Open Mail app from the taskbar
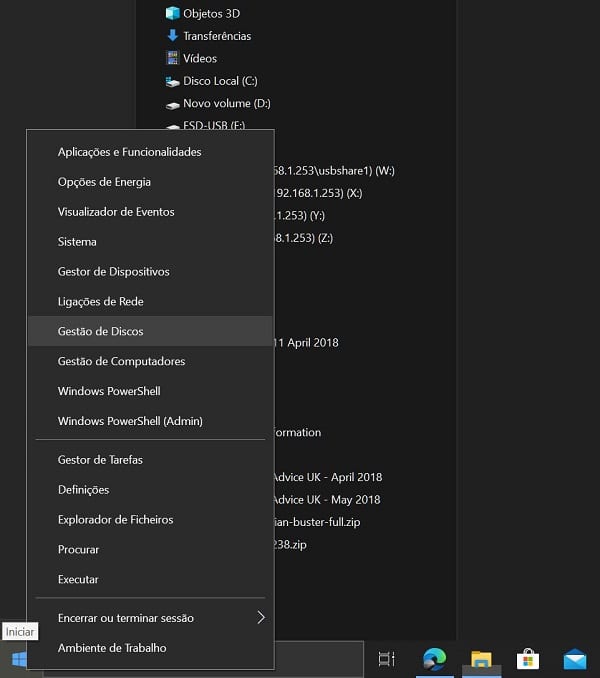This screenshot has height=678, width=600. 575,659
